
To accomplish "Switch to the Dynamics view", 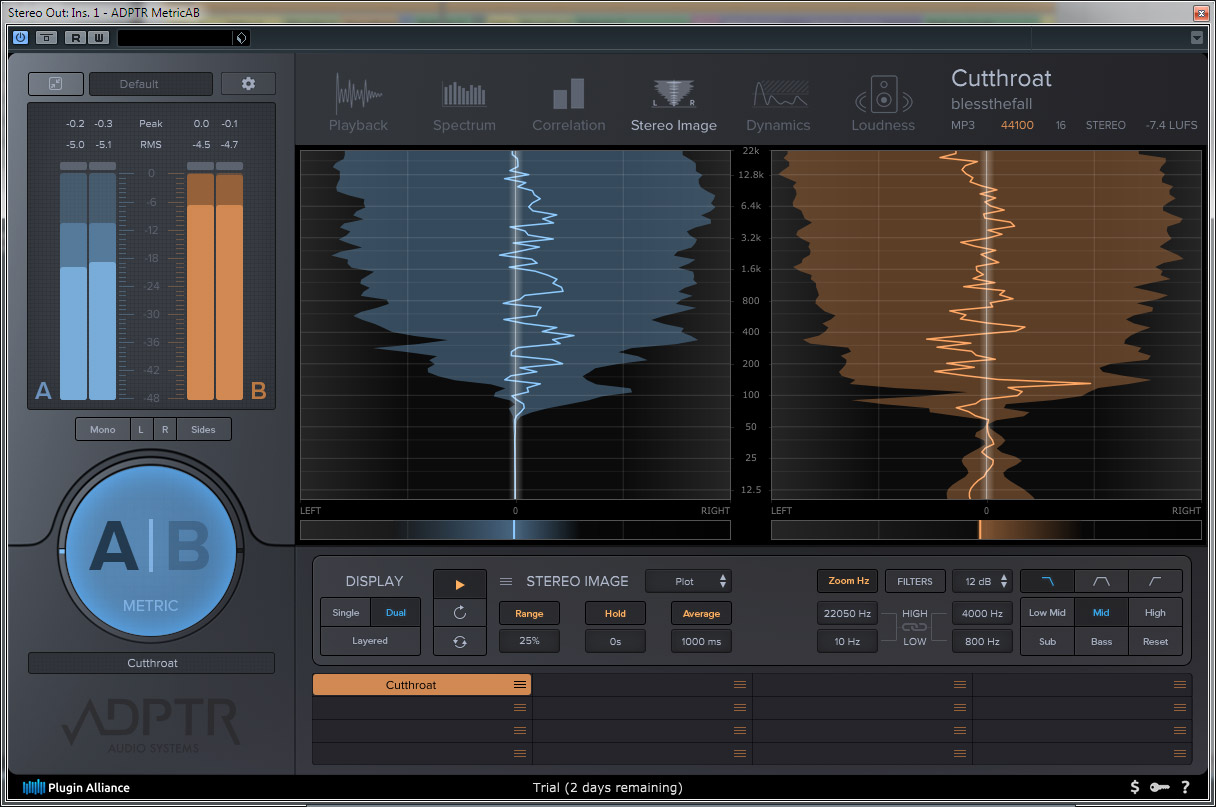I will pos(778,104).
